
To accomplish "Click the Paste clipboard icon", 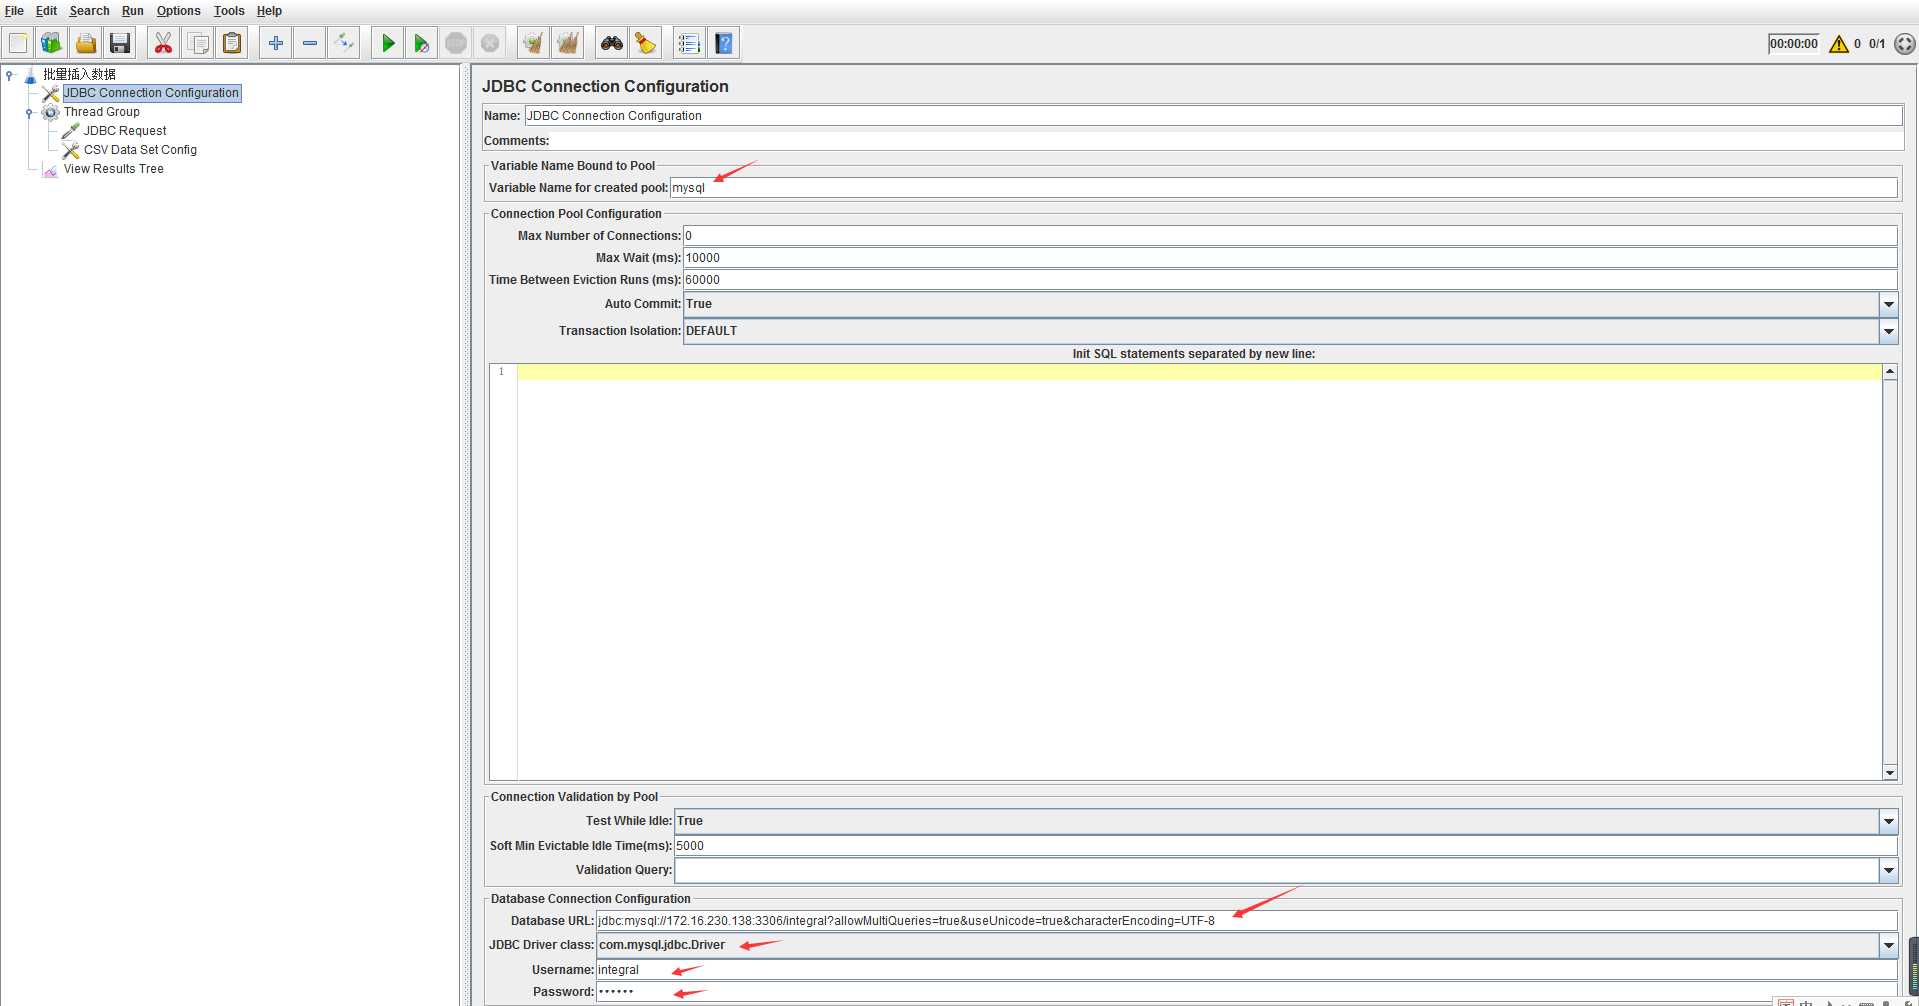I will click(x=232, y=43).
